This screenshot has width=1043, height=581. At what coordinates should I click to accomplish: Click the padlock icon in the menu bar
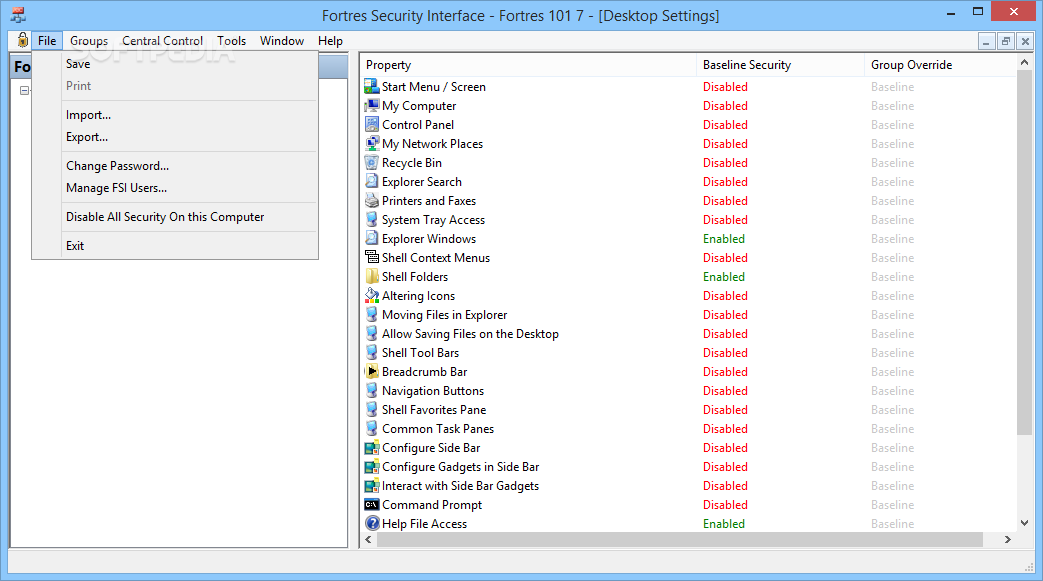[x=23, y=40]
